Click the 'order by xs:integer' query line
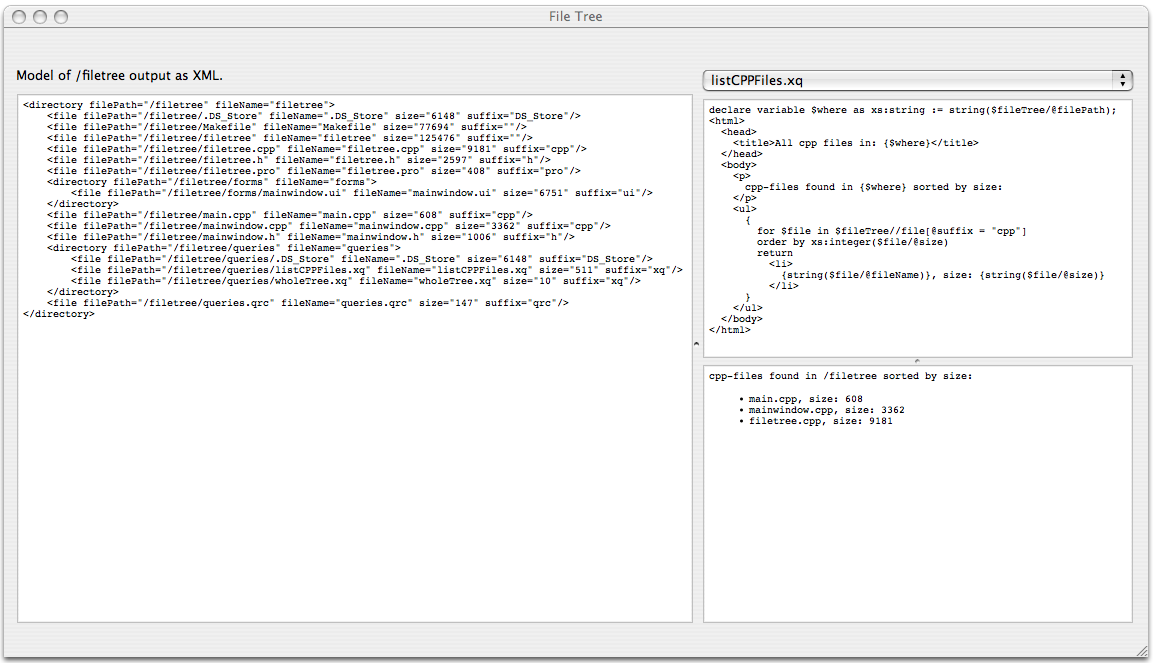The height and width of the screenshot is (663, 1153). pos(851,242)
